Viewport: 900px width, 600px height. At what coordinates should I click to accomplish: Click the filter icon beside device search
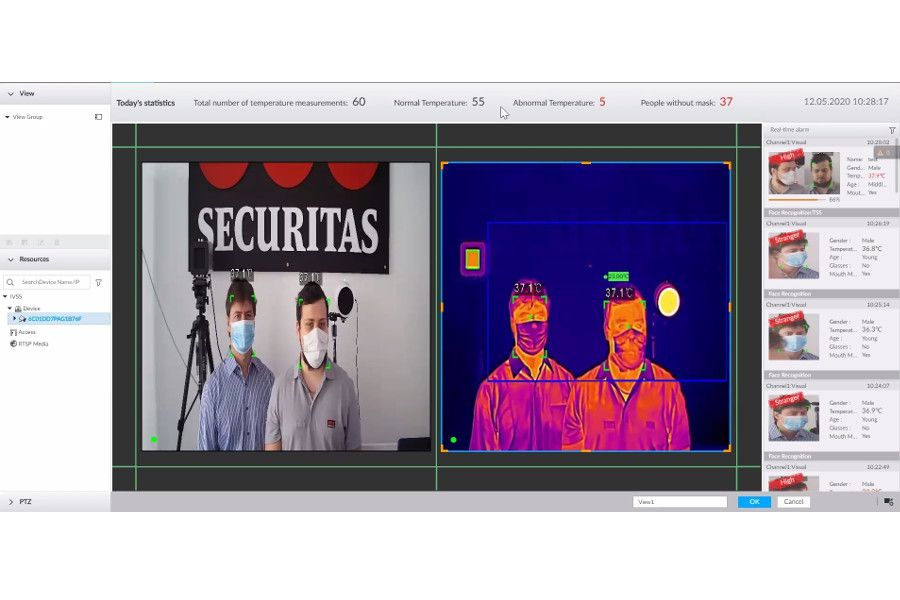pos(98,283)
